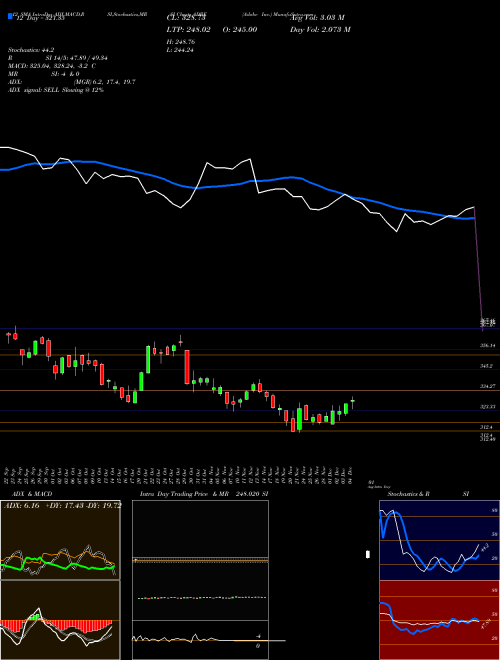Click the 334.27 price axis label

(x=487, y=386)
